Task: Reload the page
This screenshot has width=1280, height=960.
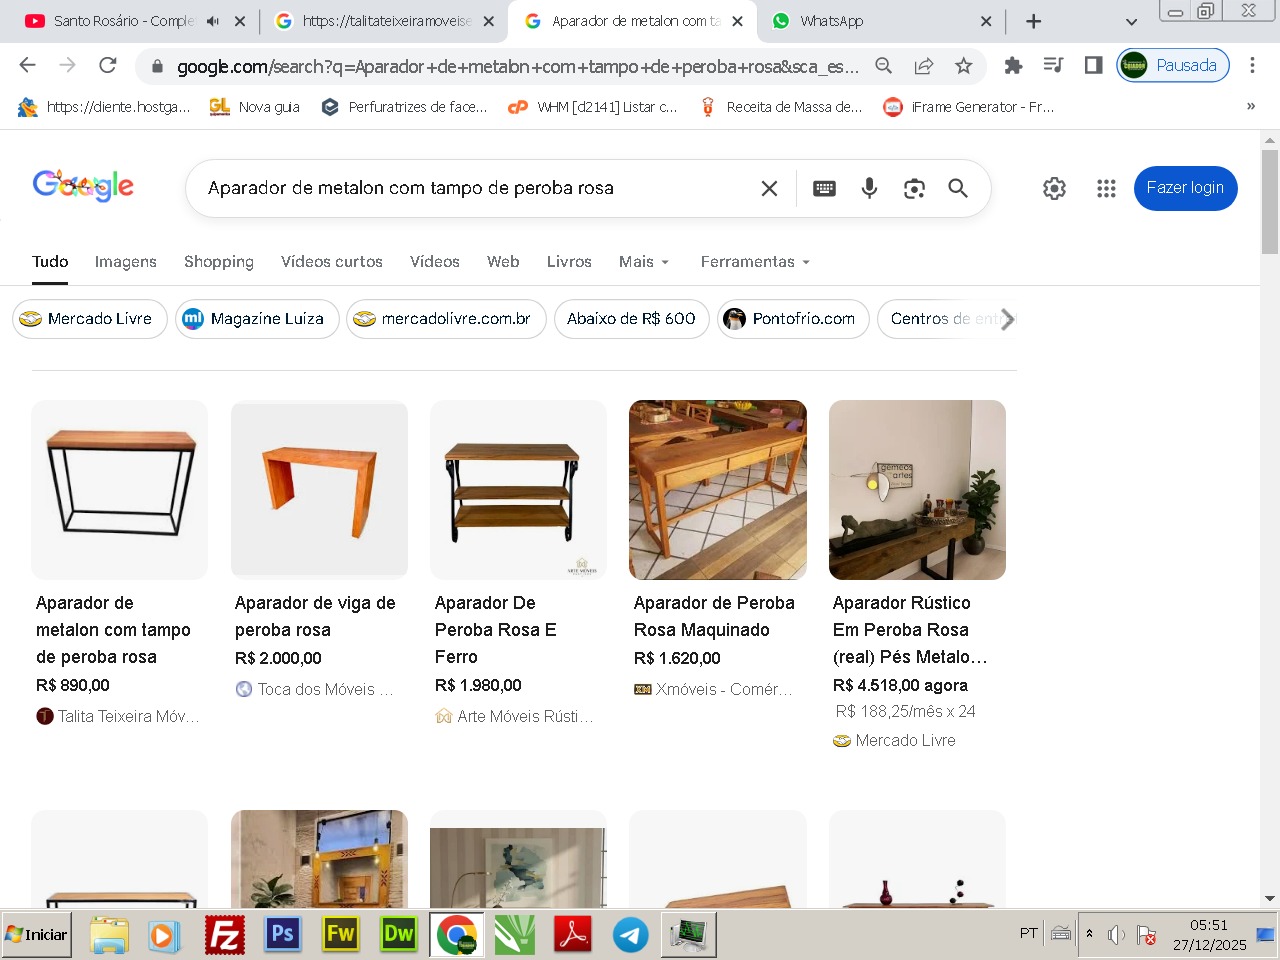Action: 108,66
